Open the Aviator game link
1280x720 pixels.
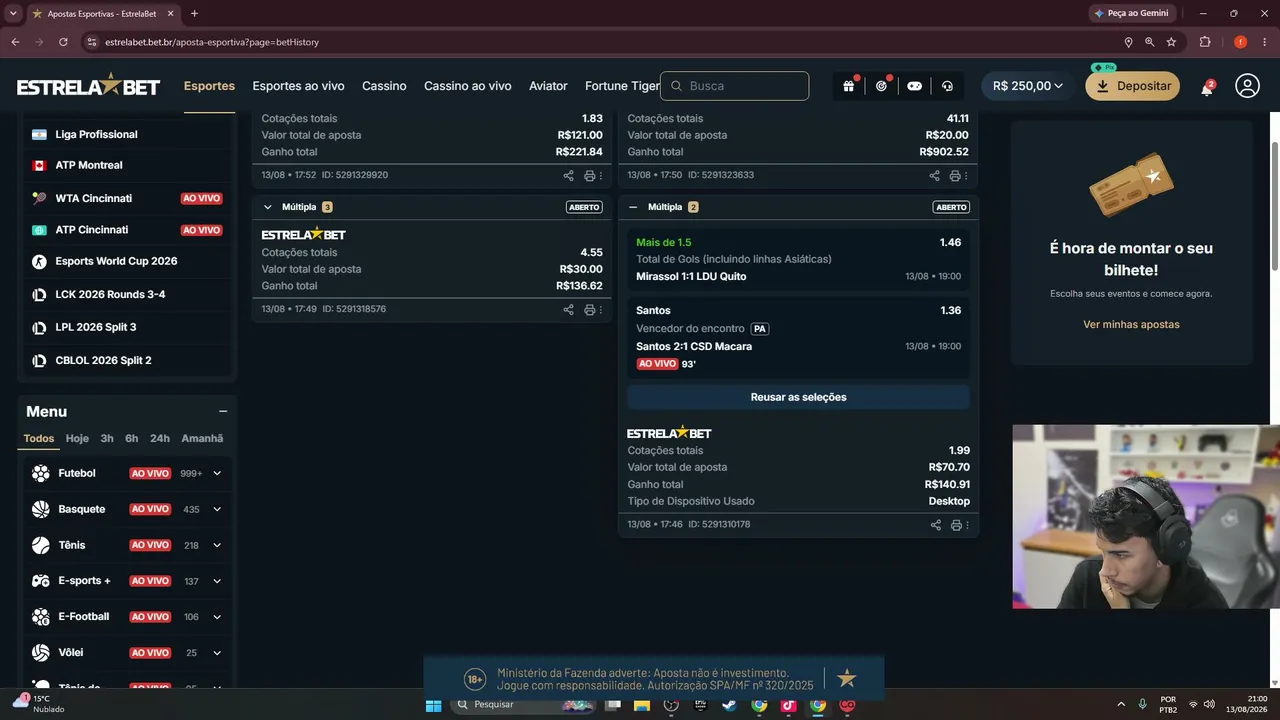[x=548, y=86]
